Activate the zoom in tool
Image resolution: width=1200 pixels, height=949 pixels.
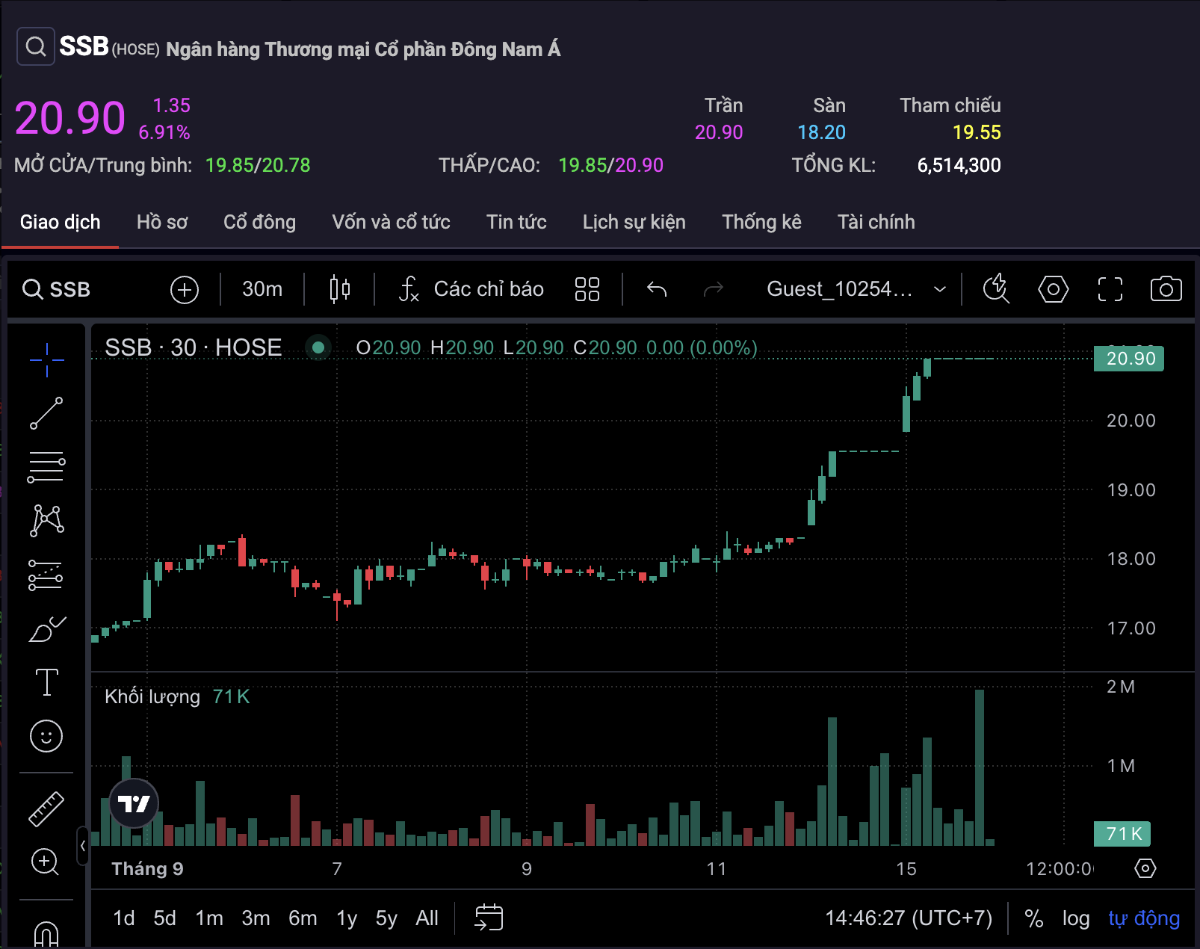(x=46, y=862)
